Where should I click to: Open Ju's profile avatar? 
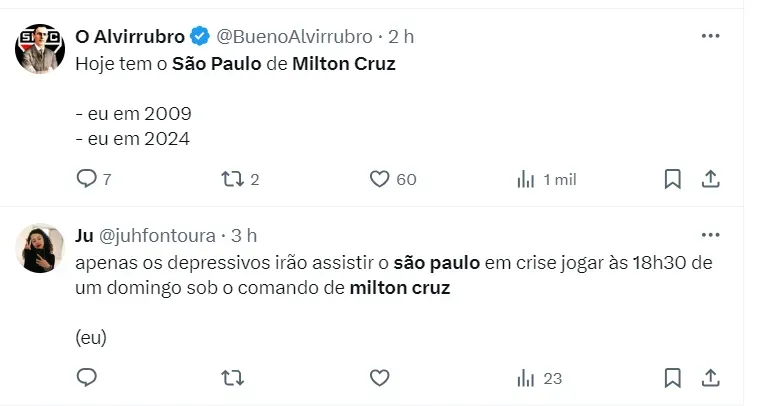40,247
